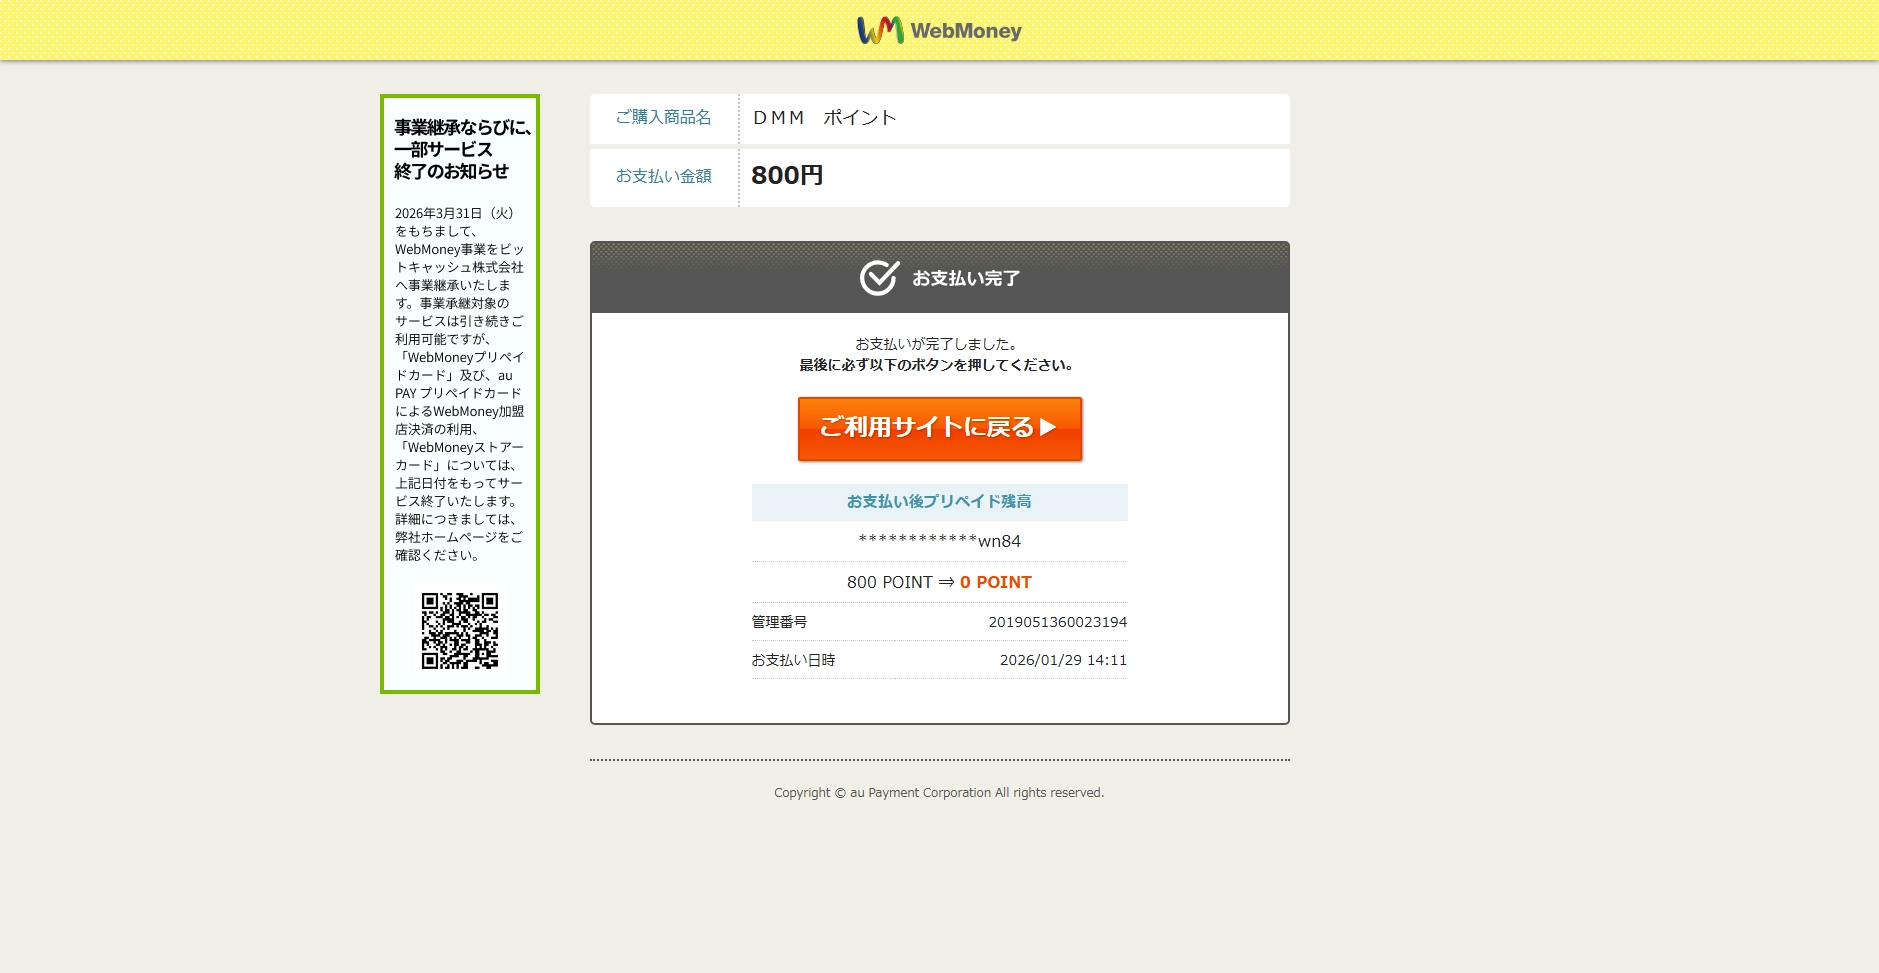Click the お支払いが完了しました message
The image size is (1879, 973).
coord(938,344)
